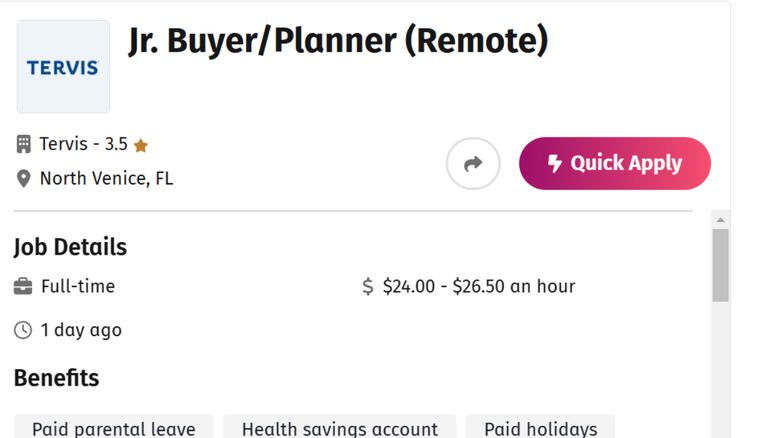Select the Paid parental leave tag
773x438 pixels.
coord(114,428)
